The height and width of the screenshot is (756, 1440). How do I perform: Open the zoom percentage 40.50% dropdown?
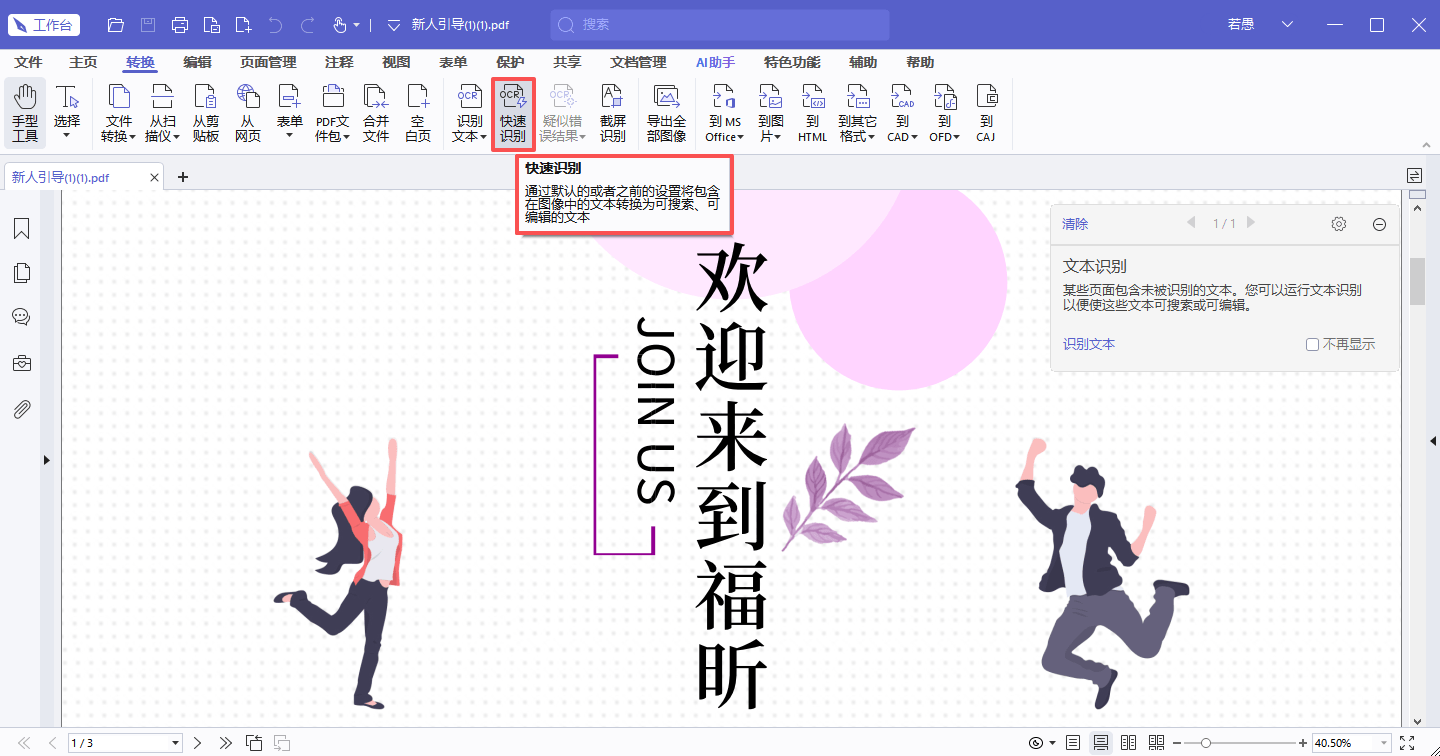[1386, 743]
